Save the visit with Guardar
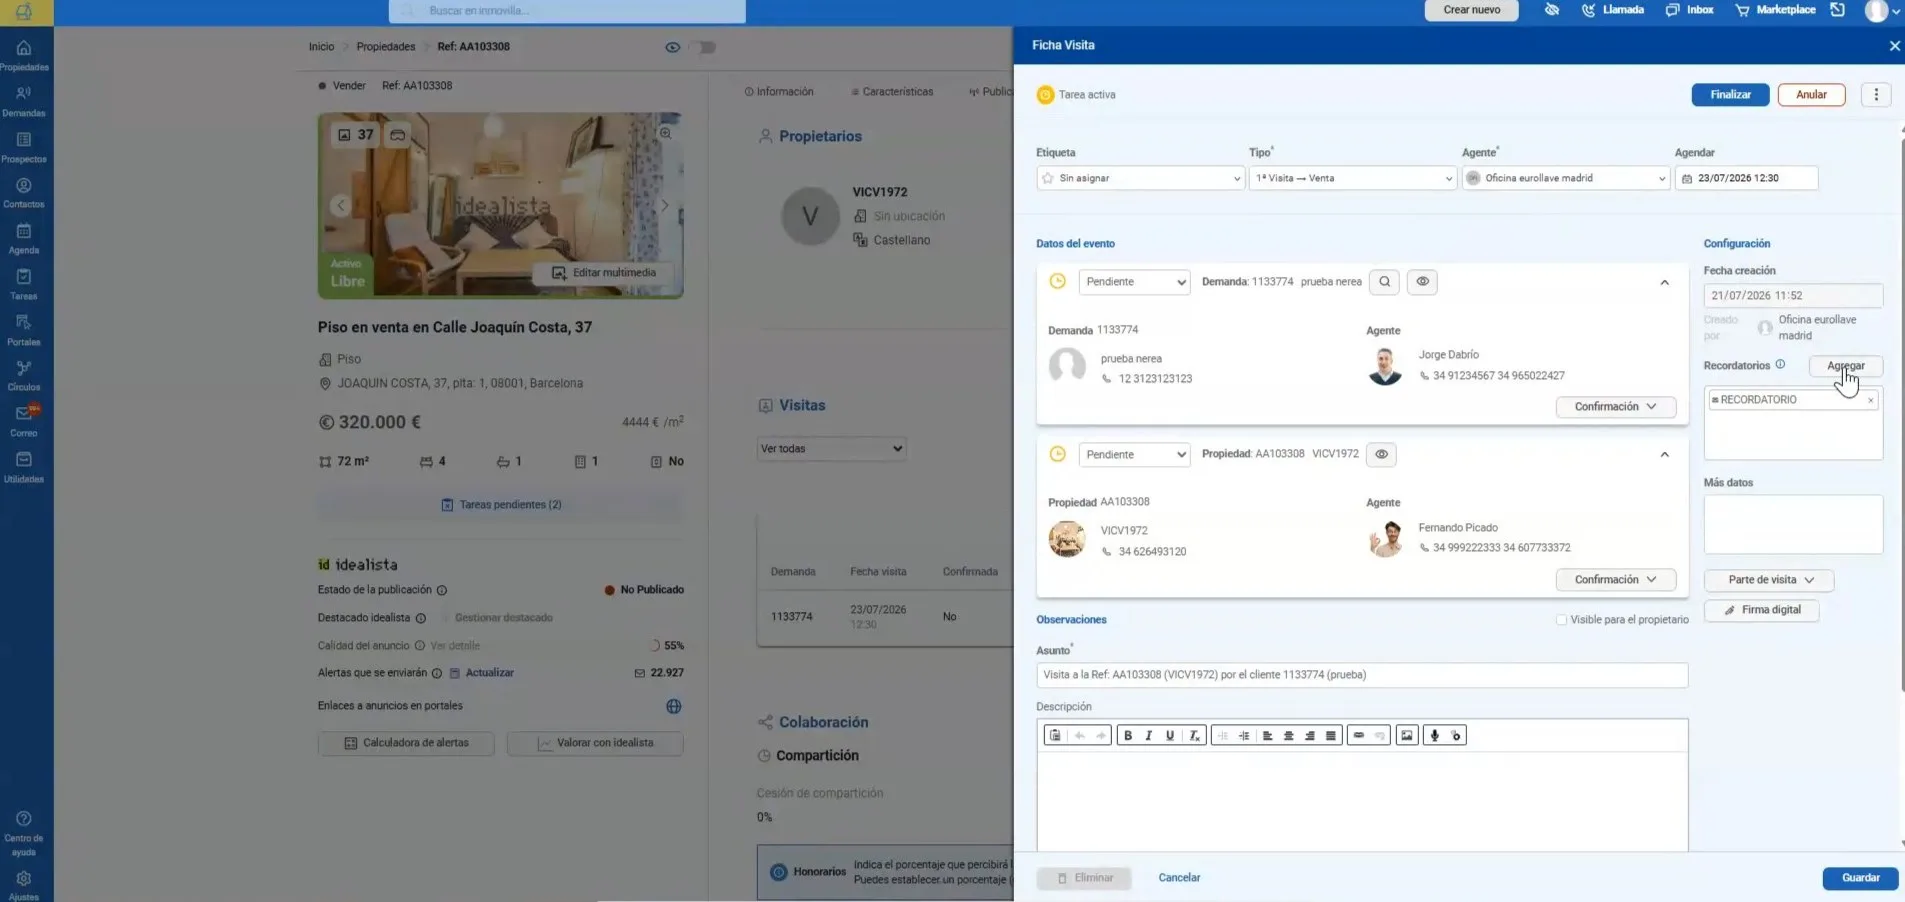1905x902 pixels. click(1860, 878)
